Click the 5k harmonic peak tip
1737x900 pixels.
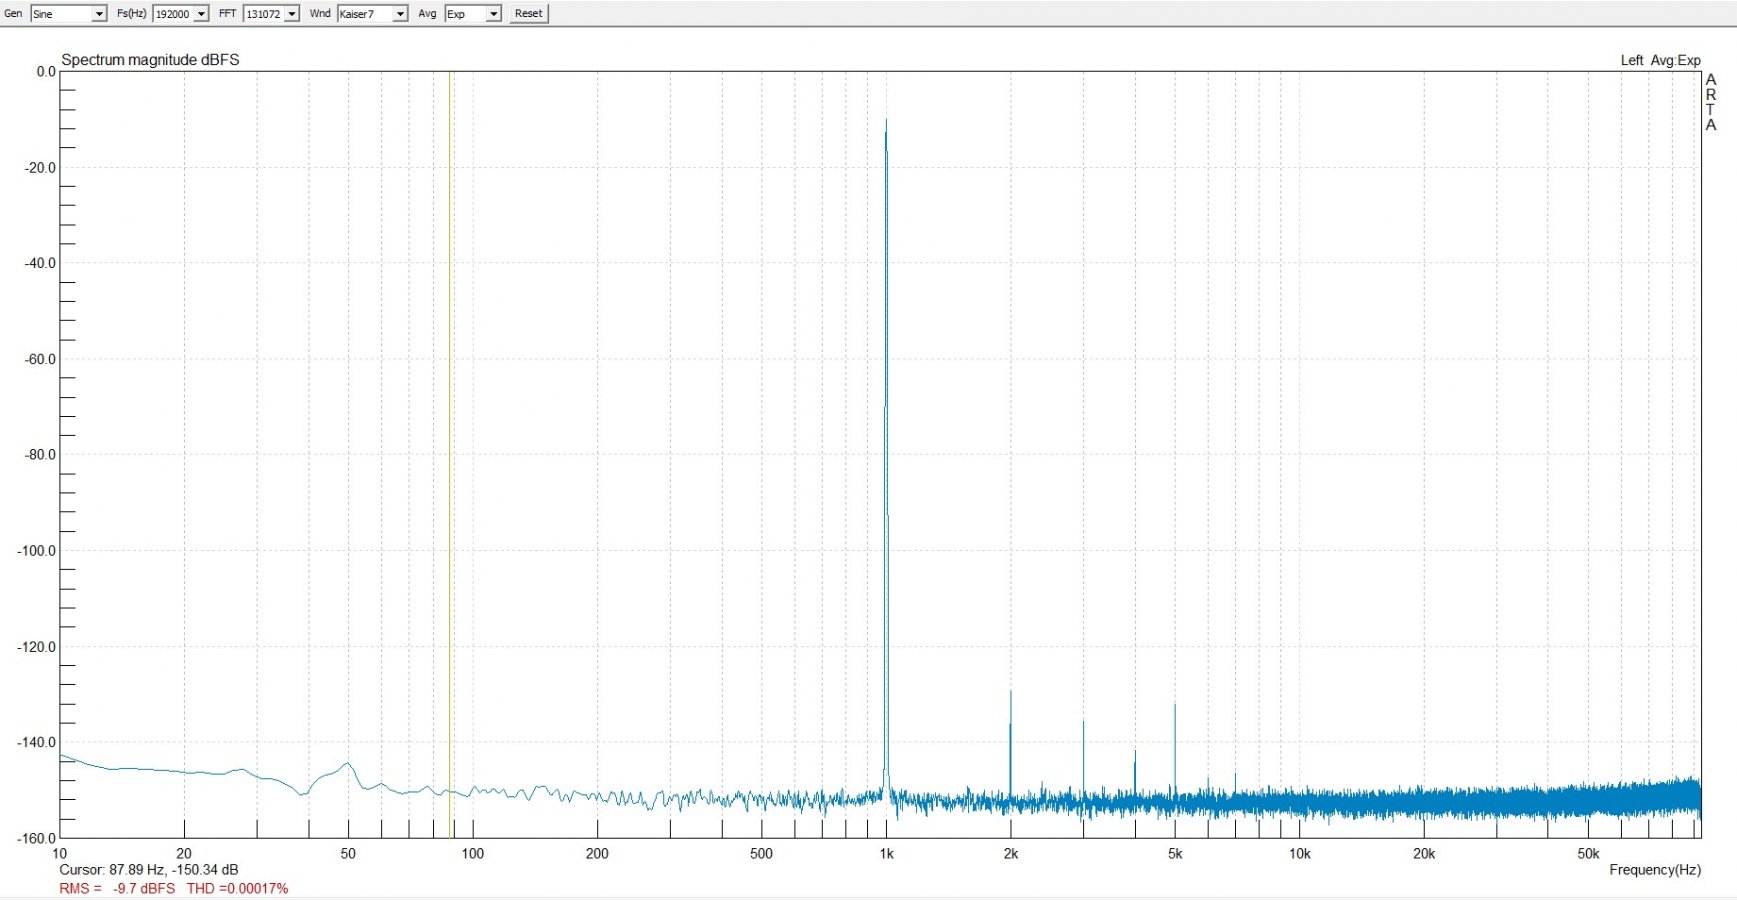pyautogui.click(x=1175, y=706)
